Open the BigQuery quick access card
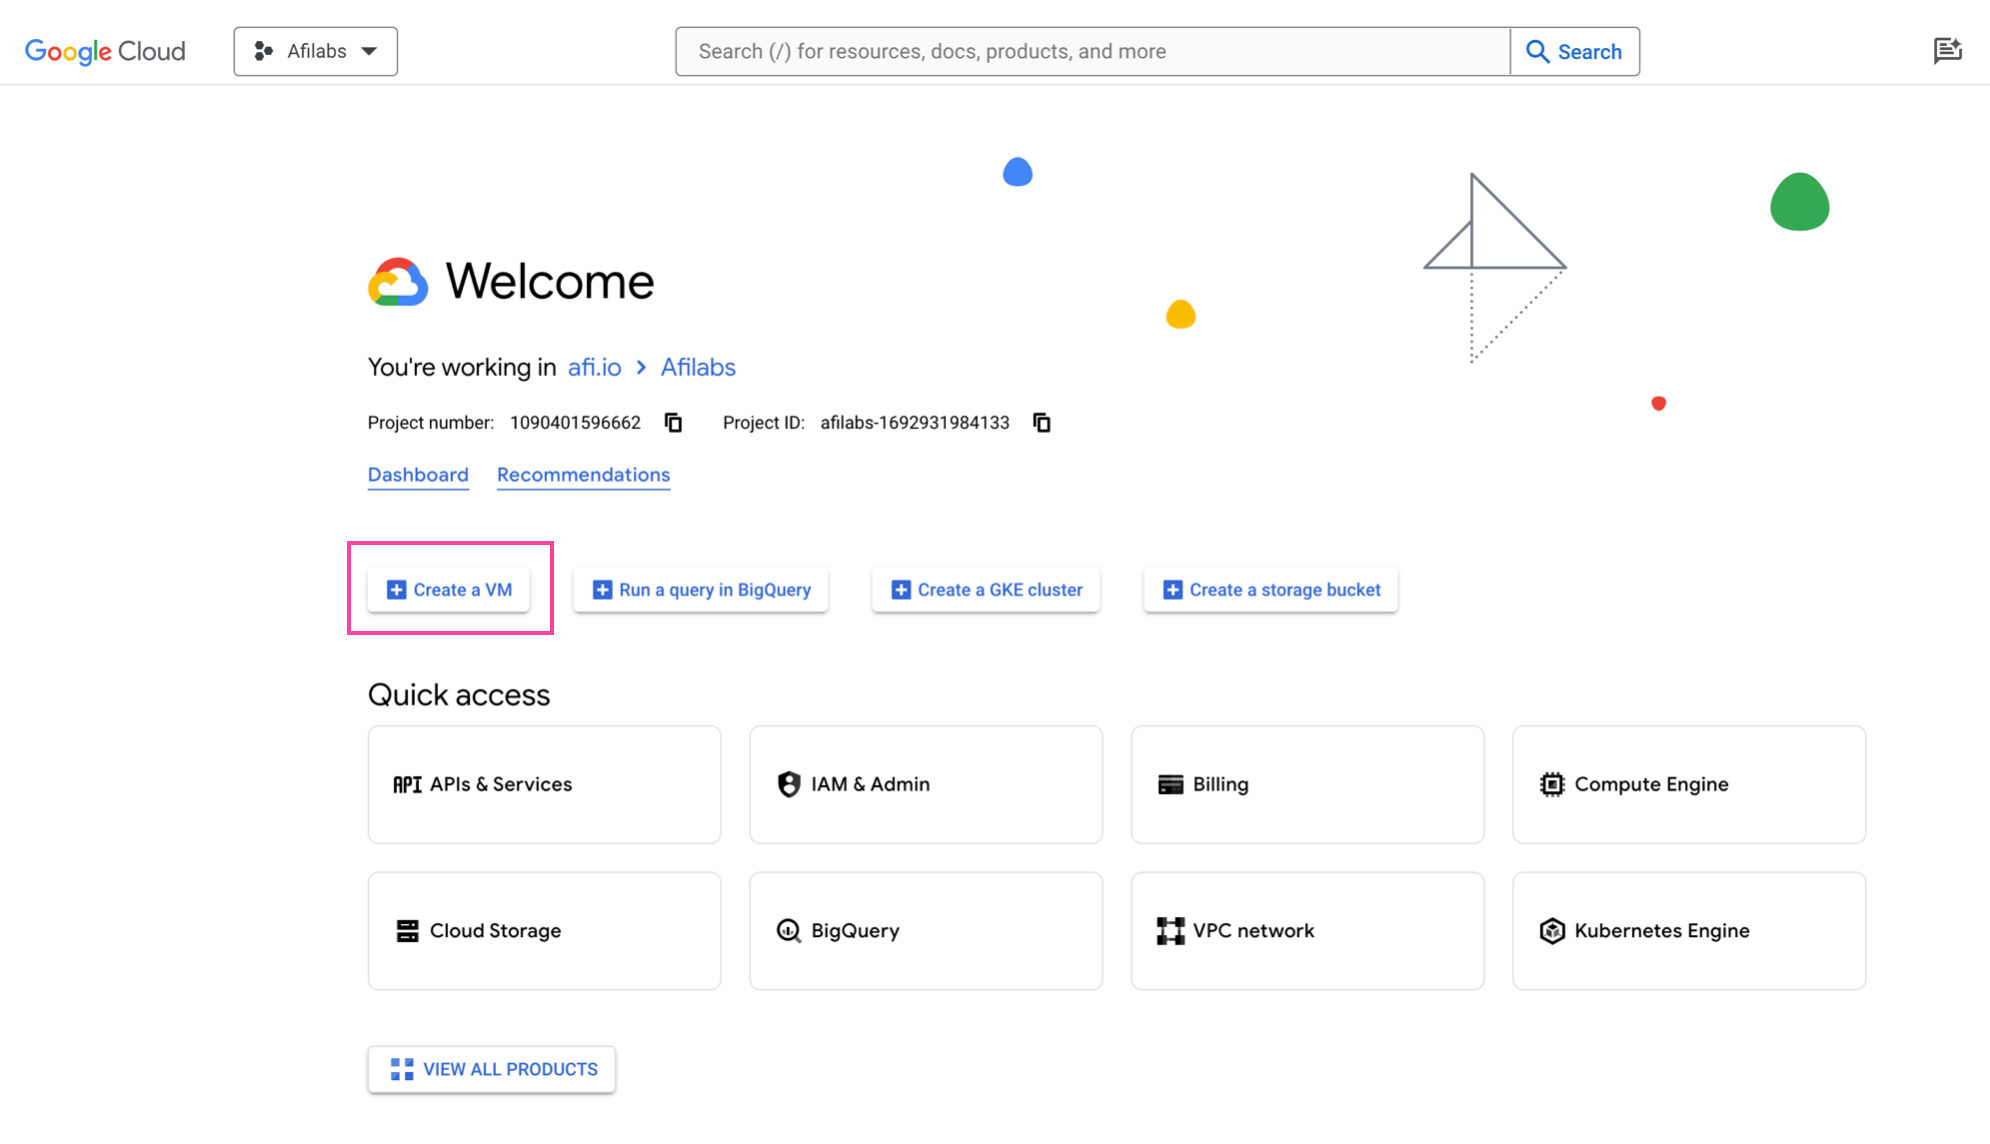The height and width of the screenshot is (1144, 1990). coord(925,930)
